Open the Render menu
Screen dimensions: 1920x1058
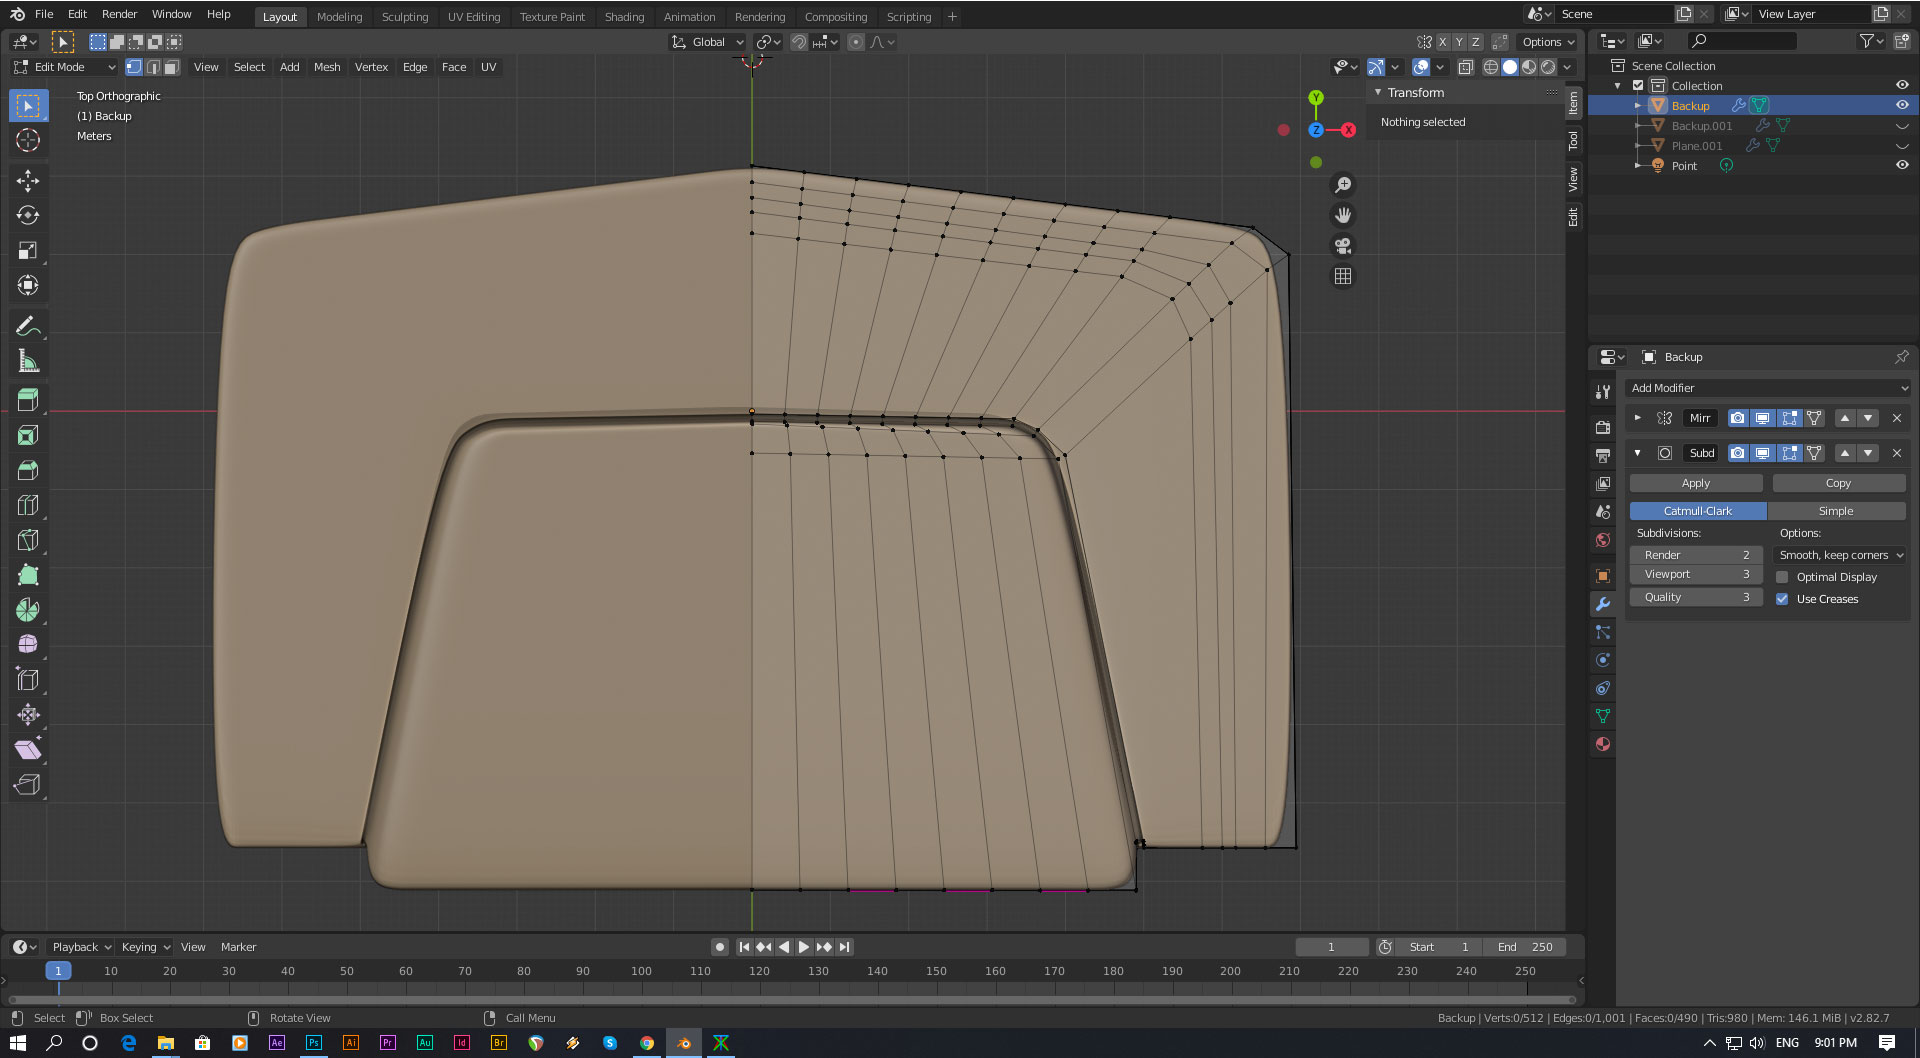[x=119, y=14]
